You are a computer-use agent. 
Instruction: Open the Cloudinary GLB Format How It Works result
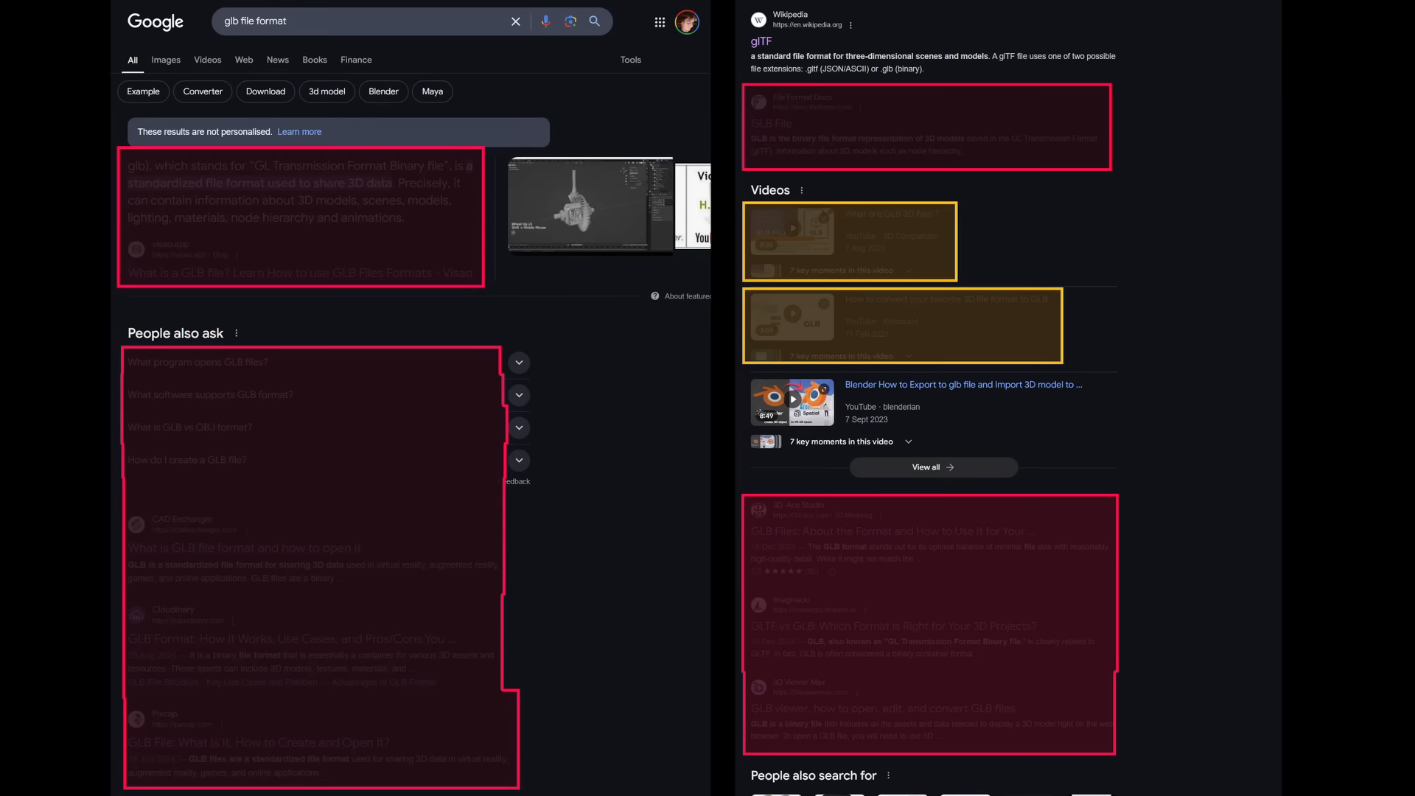[291, 638]
